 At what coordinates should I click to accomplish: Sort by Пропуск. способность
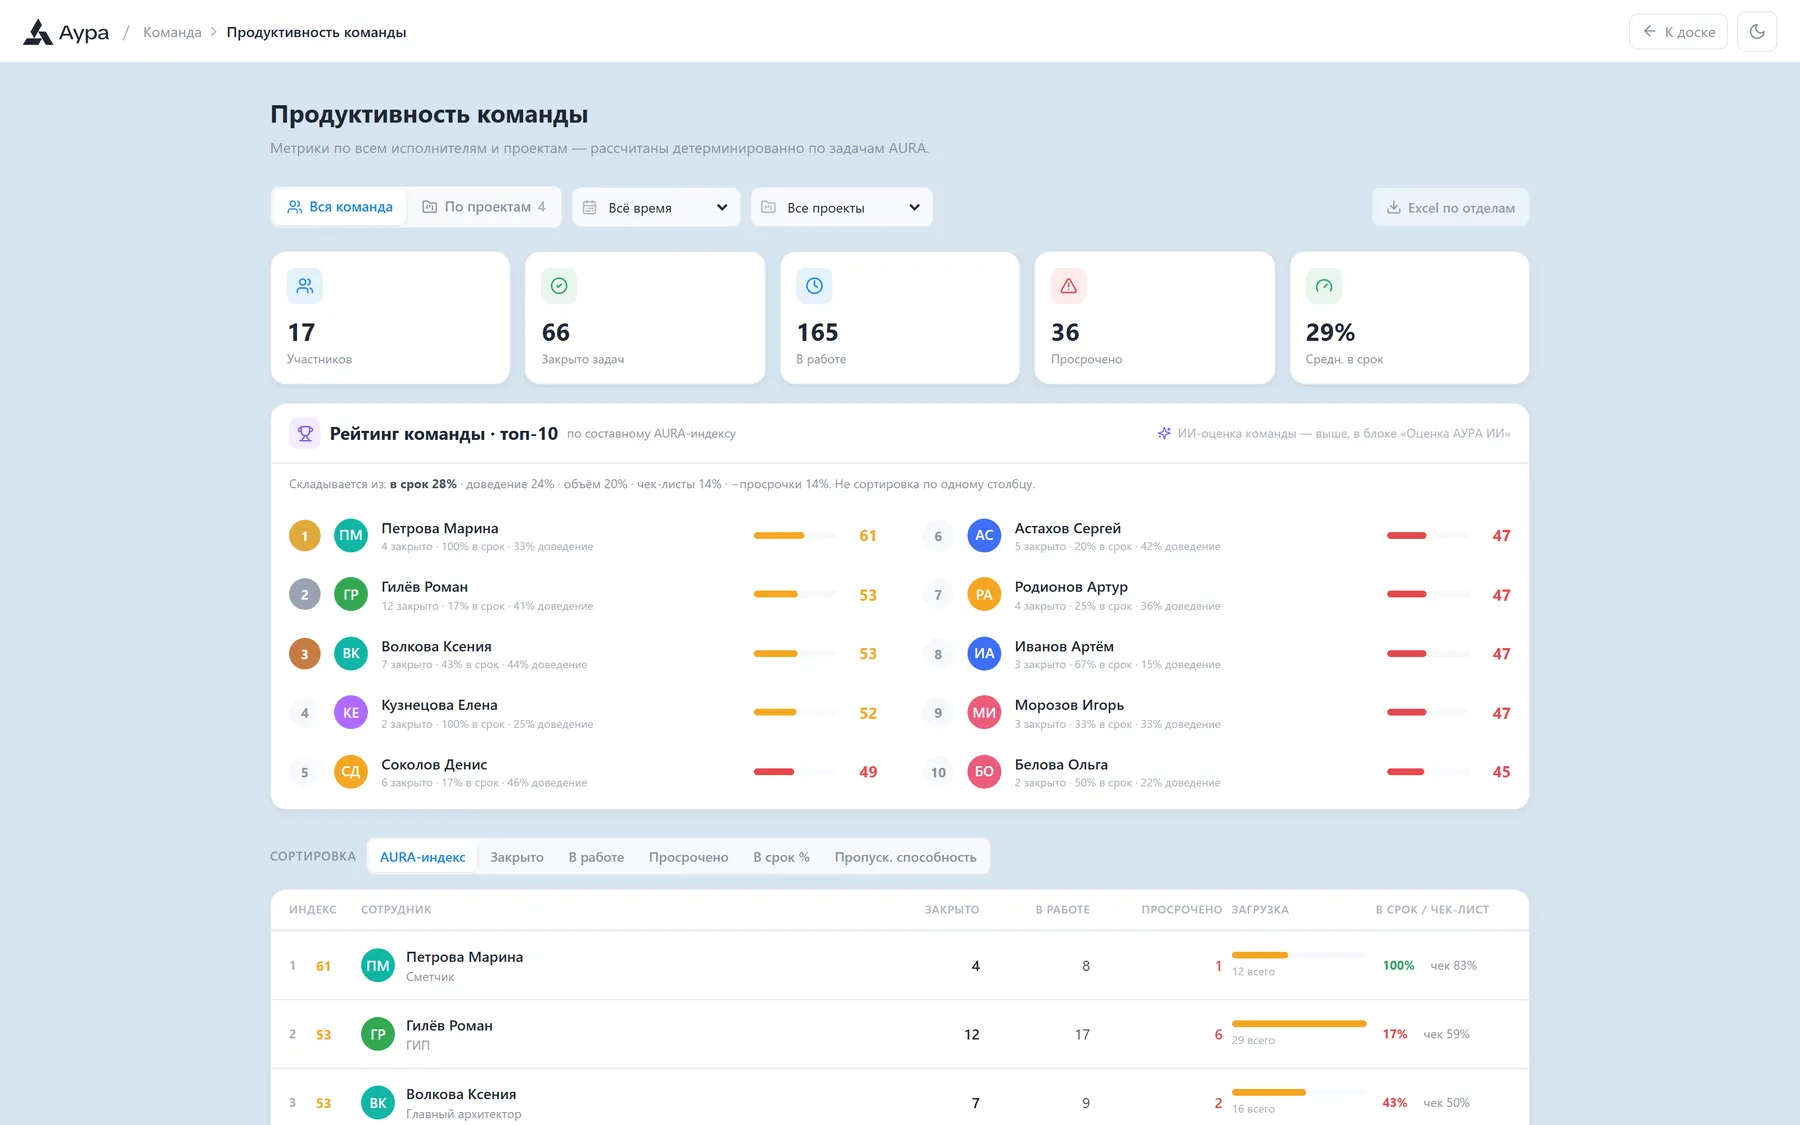click(905, 857)
